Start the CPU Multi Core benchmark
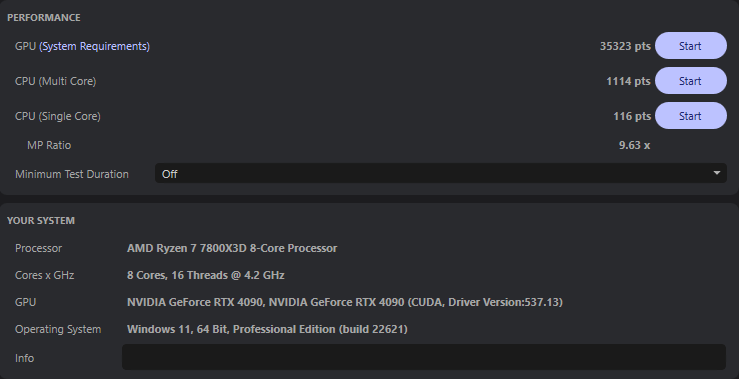Viewport: 739px width, 379px height. pos(691,81)
